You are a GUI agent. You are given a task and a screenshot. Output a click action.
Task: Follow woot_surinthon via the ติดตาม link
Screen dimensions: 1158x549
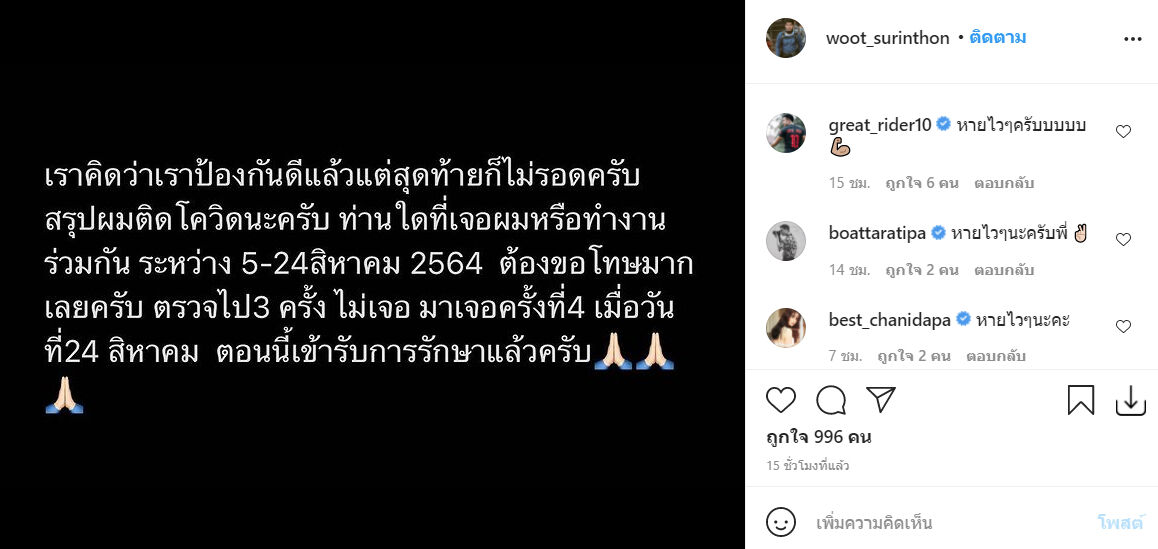click(998, 38)
